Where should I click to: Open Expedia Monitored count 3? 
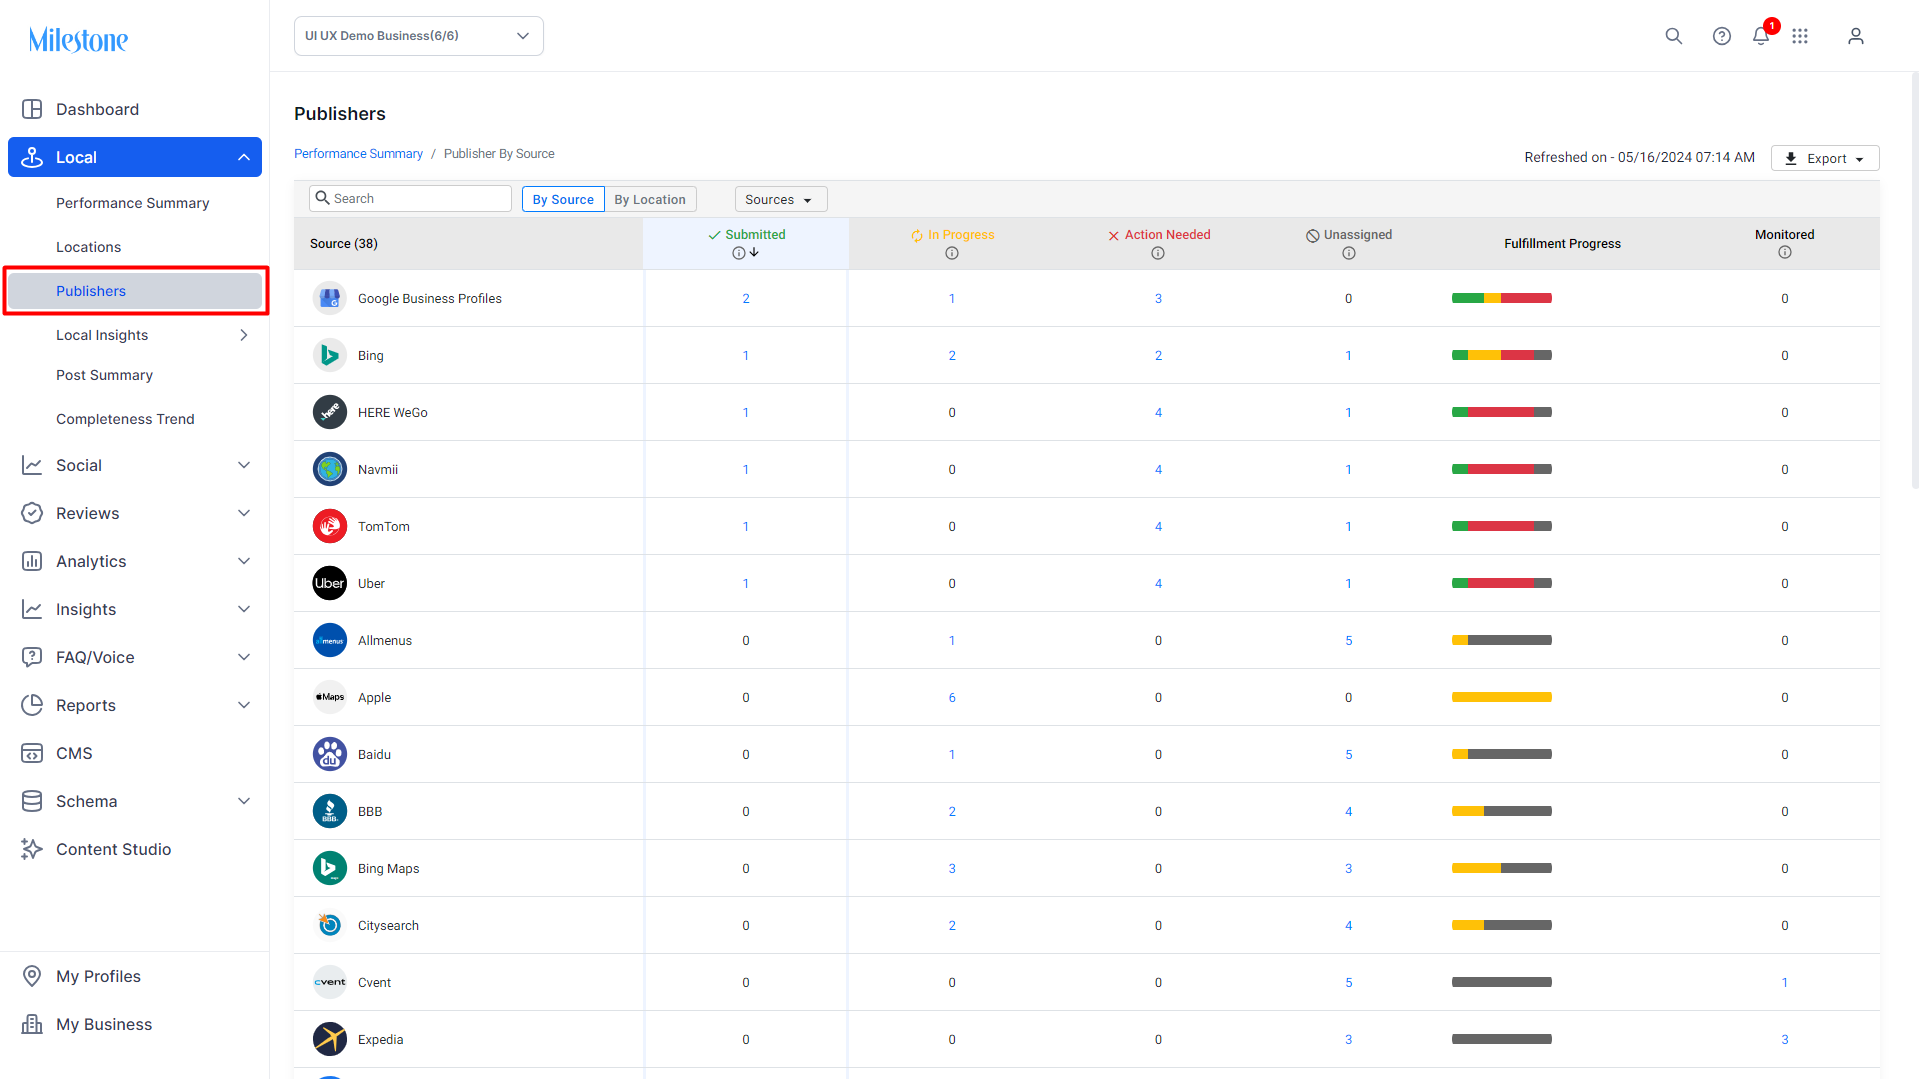click(x=1784, y=1039)
